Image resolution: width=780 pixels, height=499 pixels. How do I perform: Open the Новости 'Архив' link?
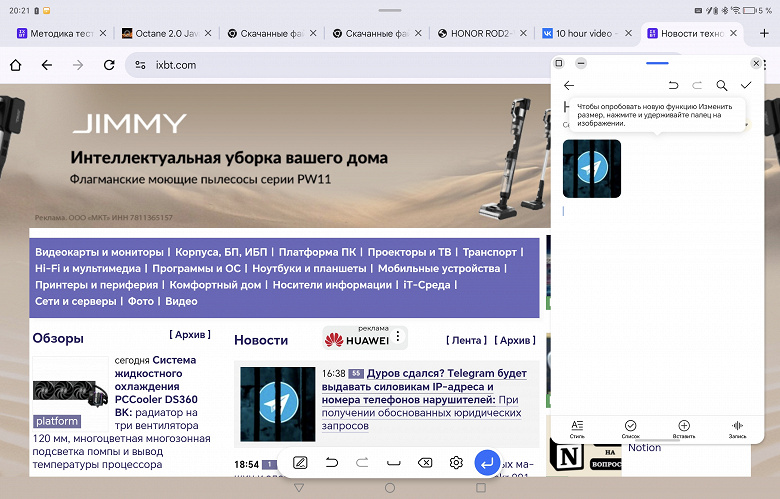tap(515, 340)
